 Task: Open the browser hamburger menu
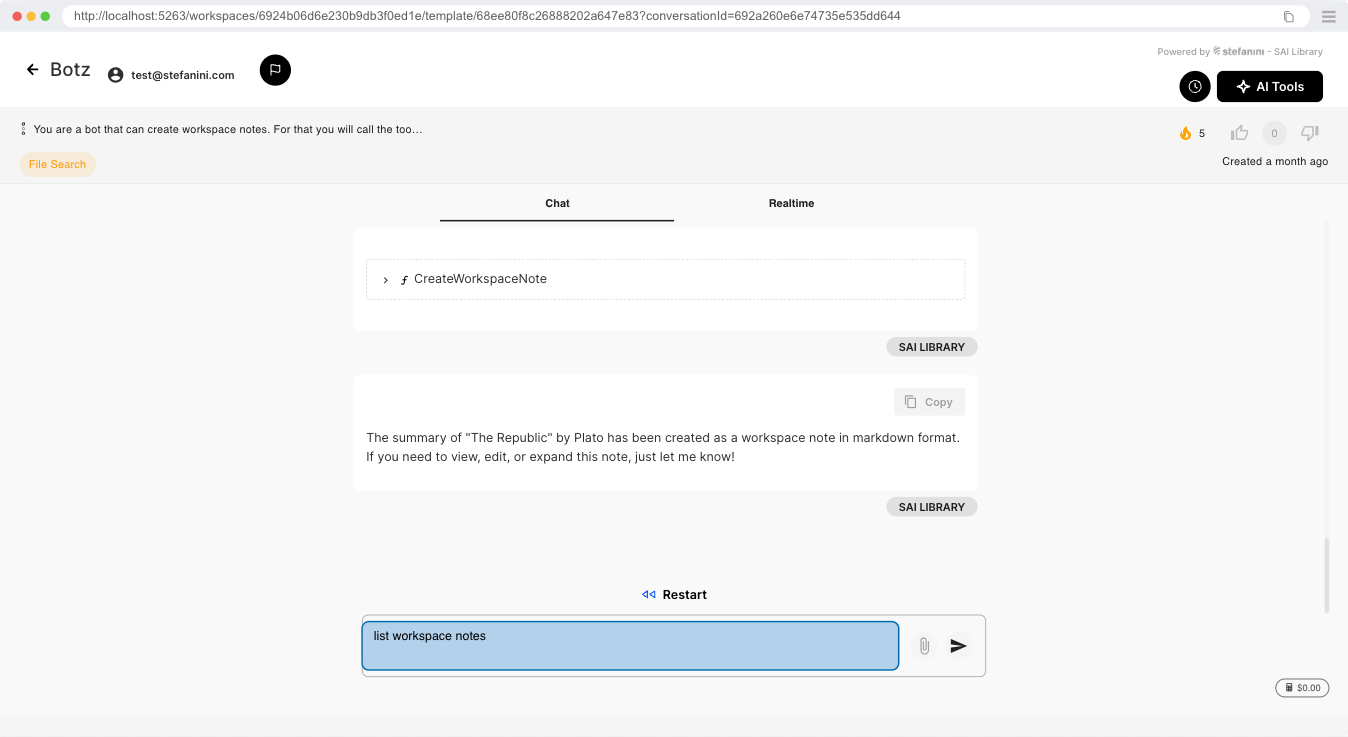coord(1328,16)
